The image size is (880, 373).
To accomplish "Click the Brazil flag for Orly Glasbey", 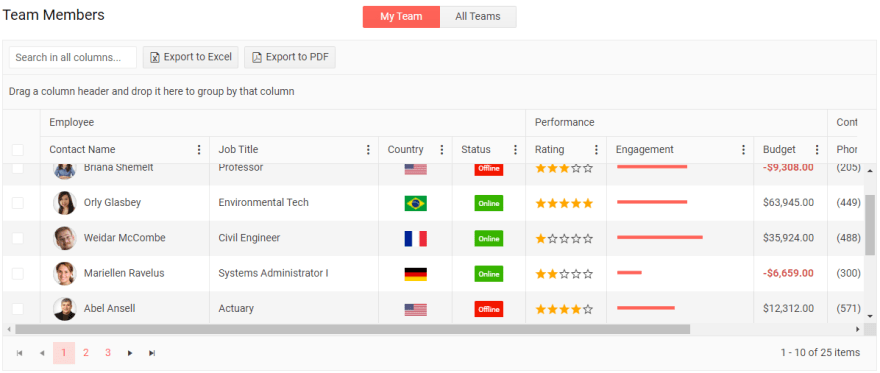I will click(415, 203).
